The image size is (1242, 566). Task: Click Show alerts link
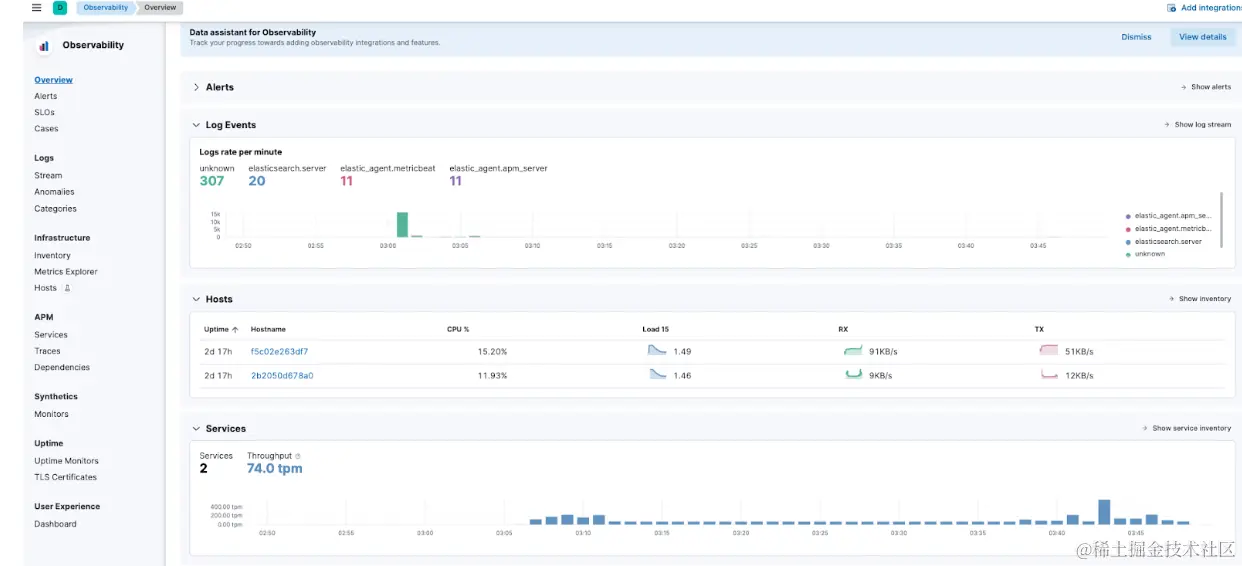tap(1206, 87)
